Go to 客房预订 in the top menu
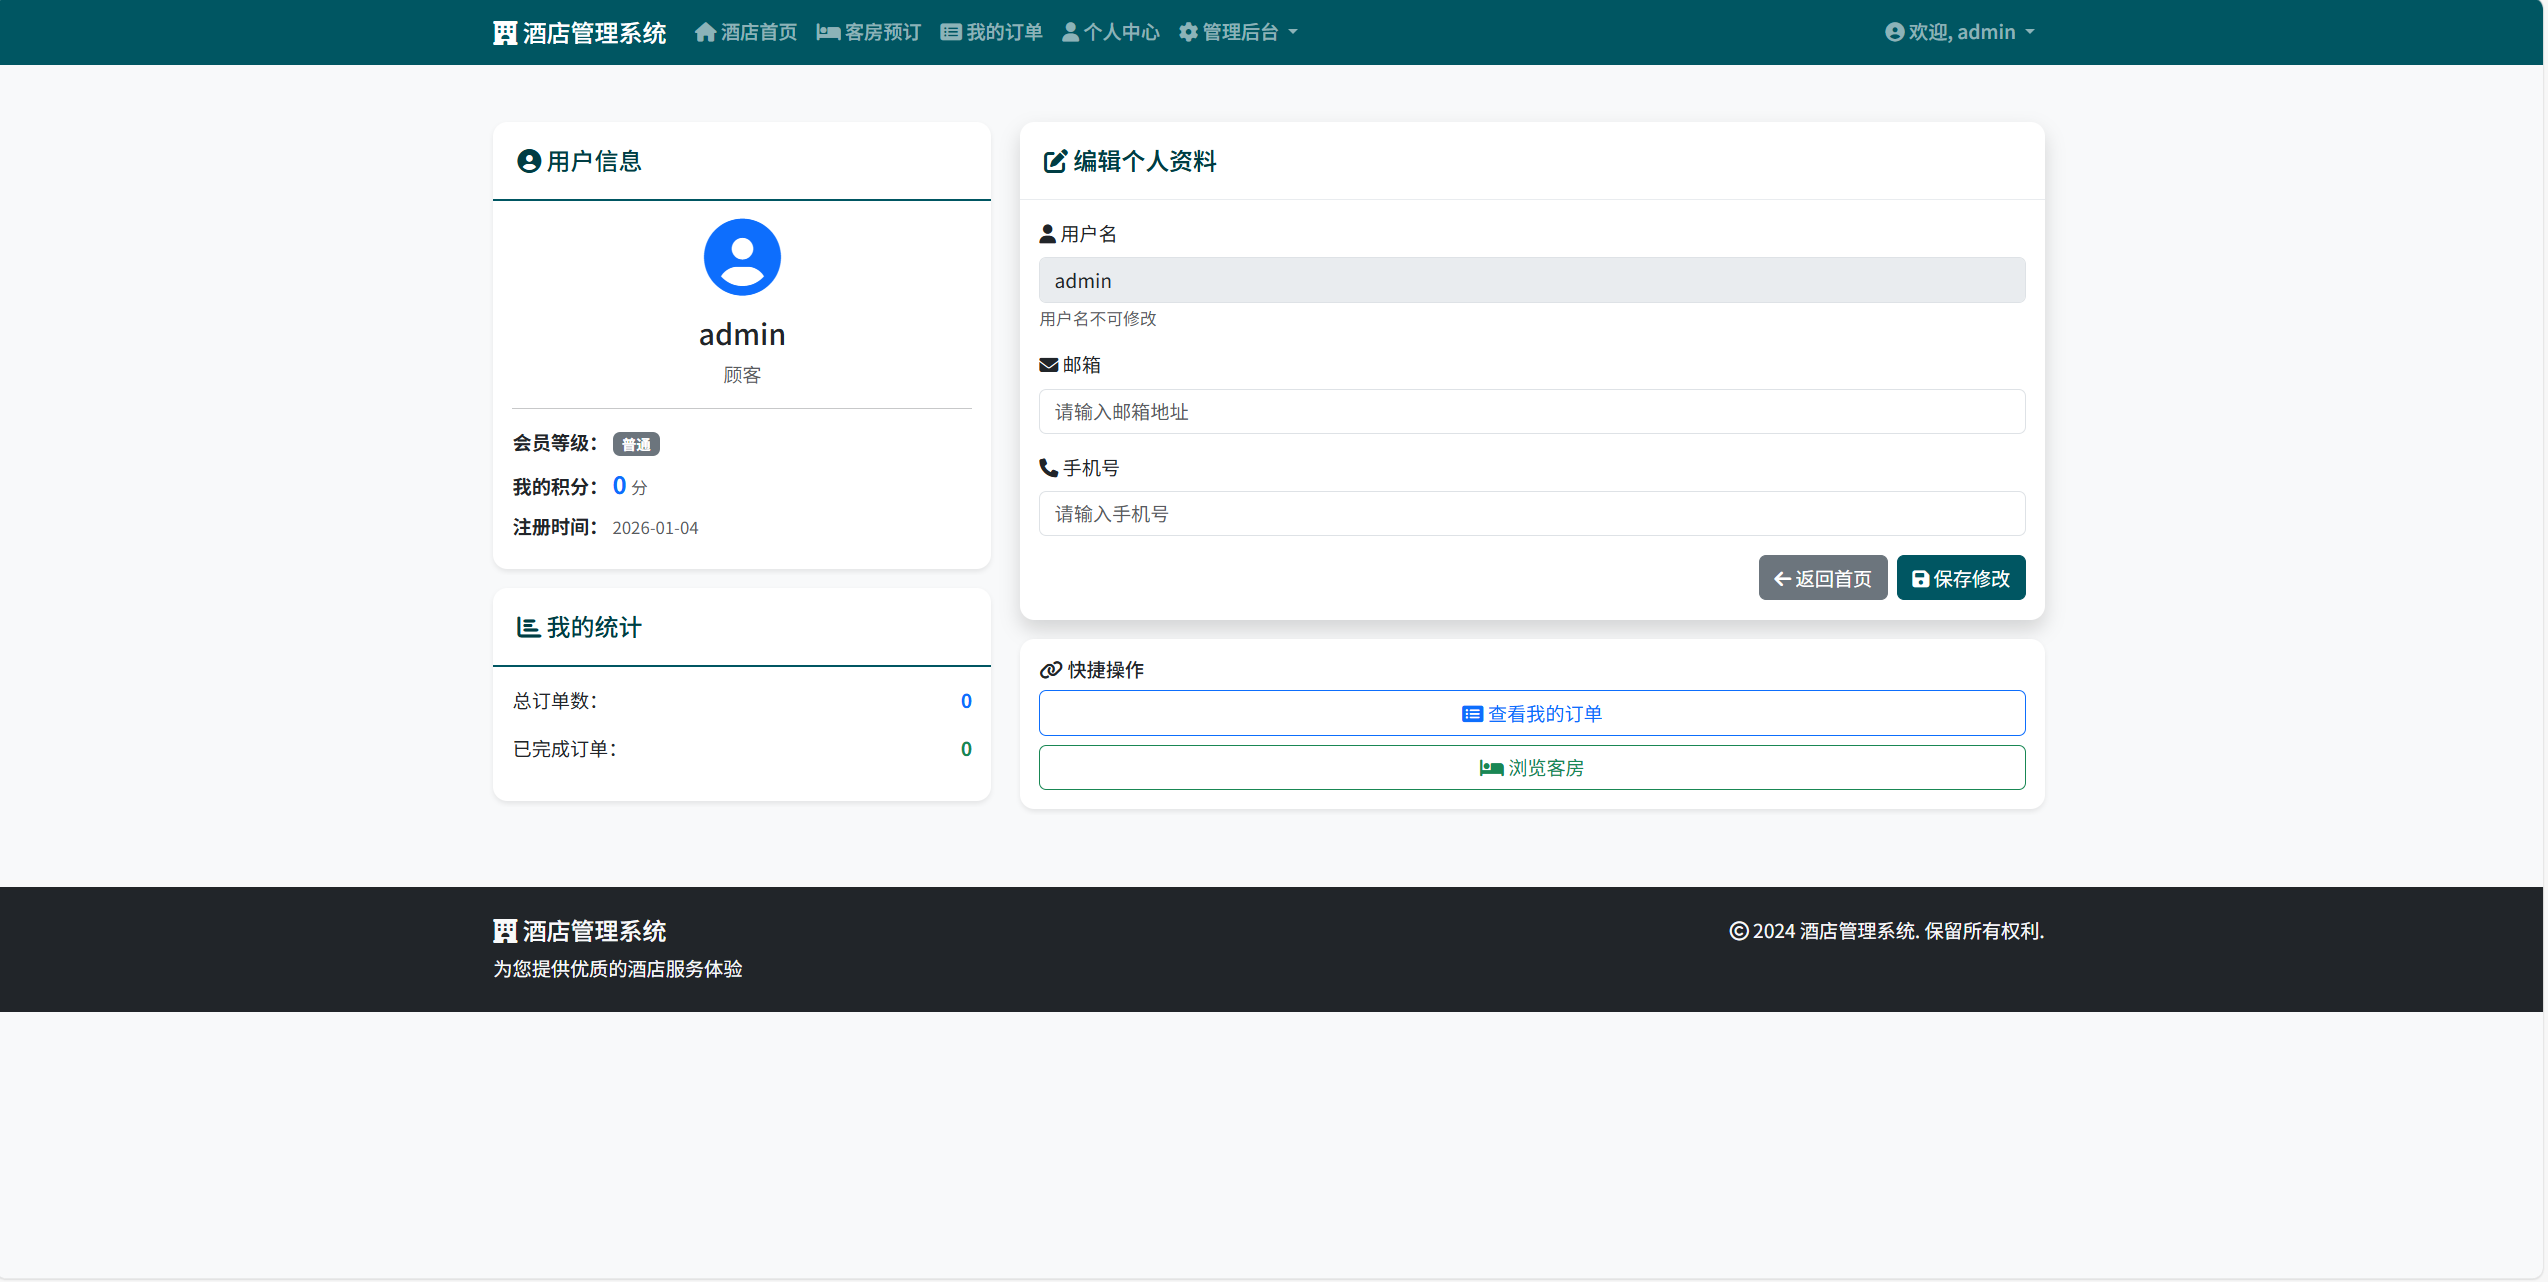 pyautogui.click(x=869, y=32)
